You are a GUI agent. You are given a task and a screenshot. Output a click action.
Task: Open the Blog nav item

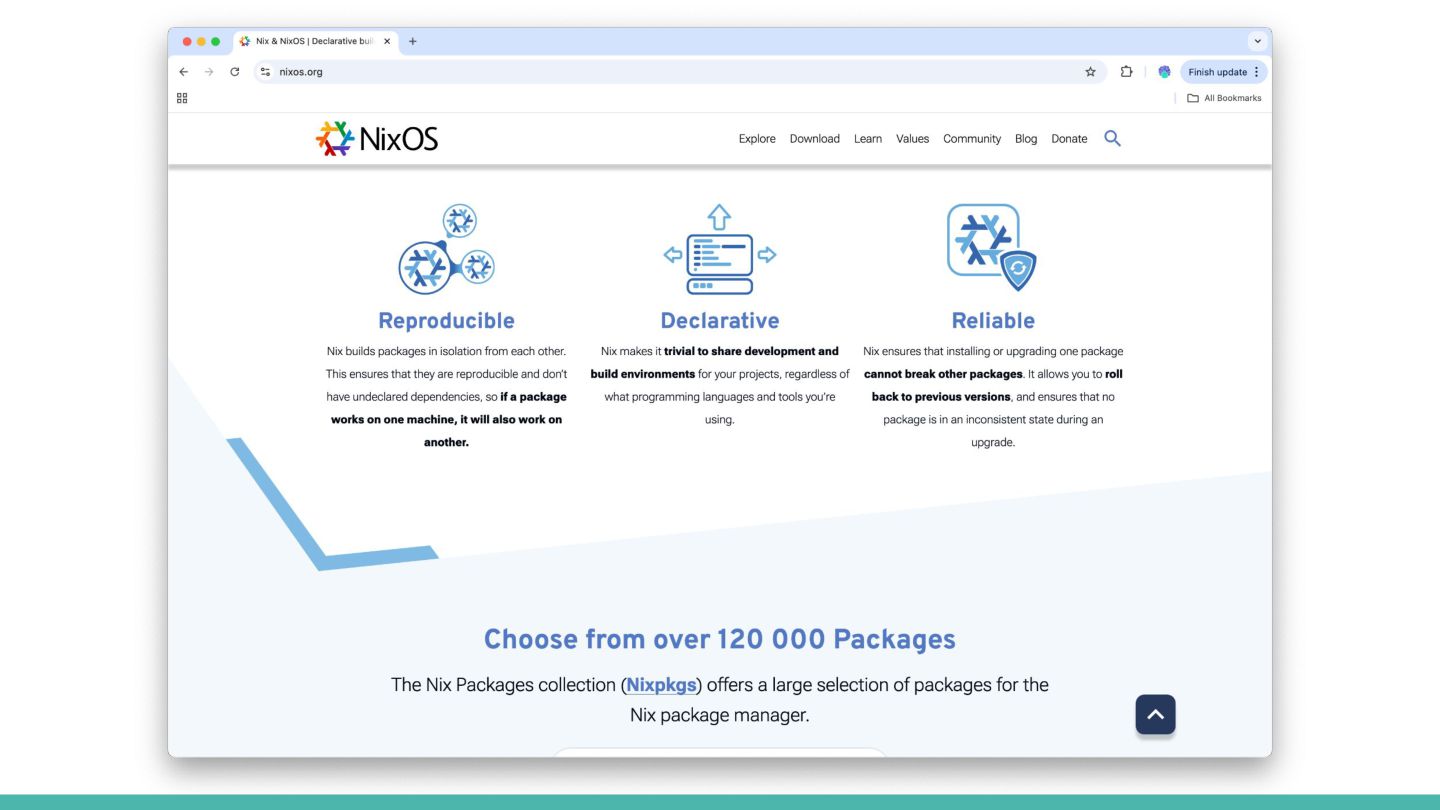(1026, 139)
